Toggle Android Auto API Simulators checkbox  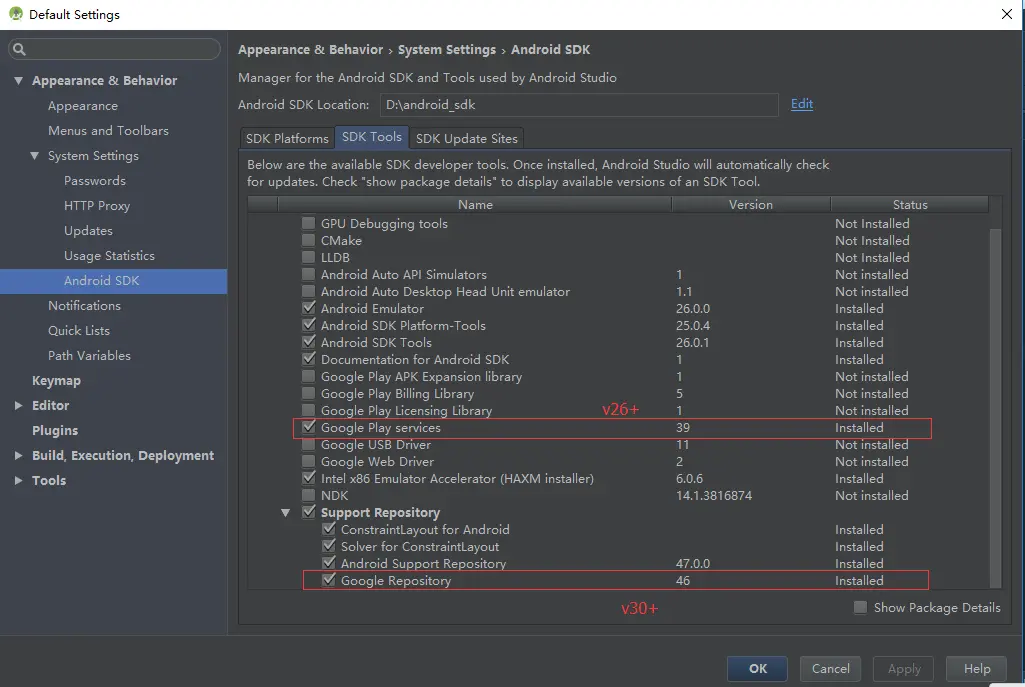tap(309, 275)
